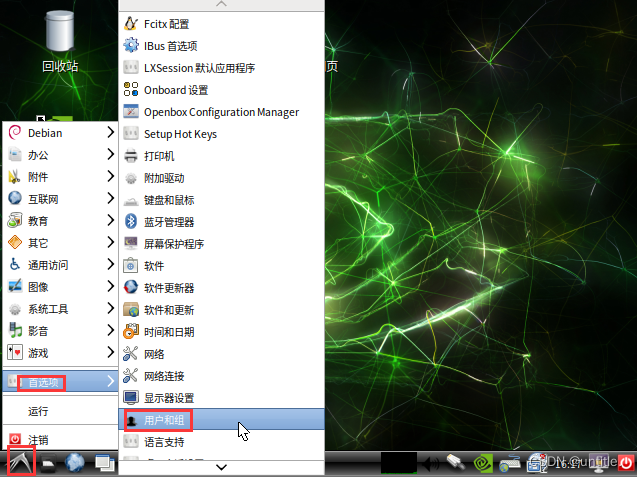Screen dimensions: 637x477
Task: Select 运行 from the start menu
Action: pos(60,411)
